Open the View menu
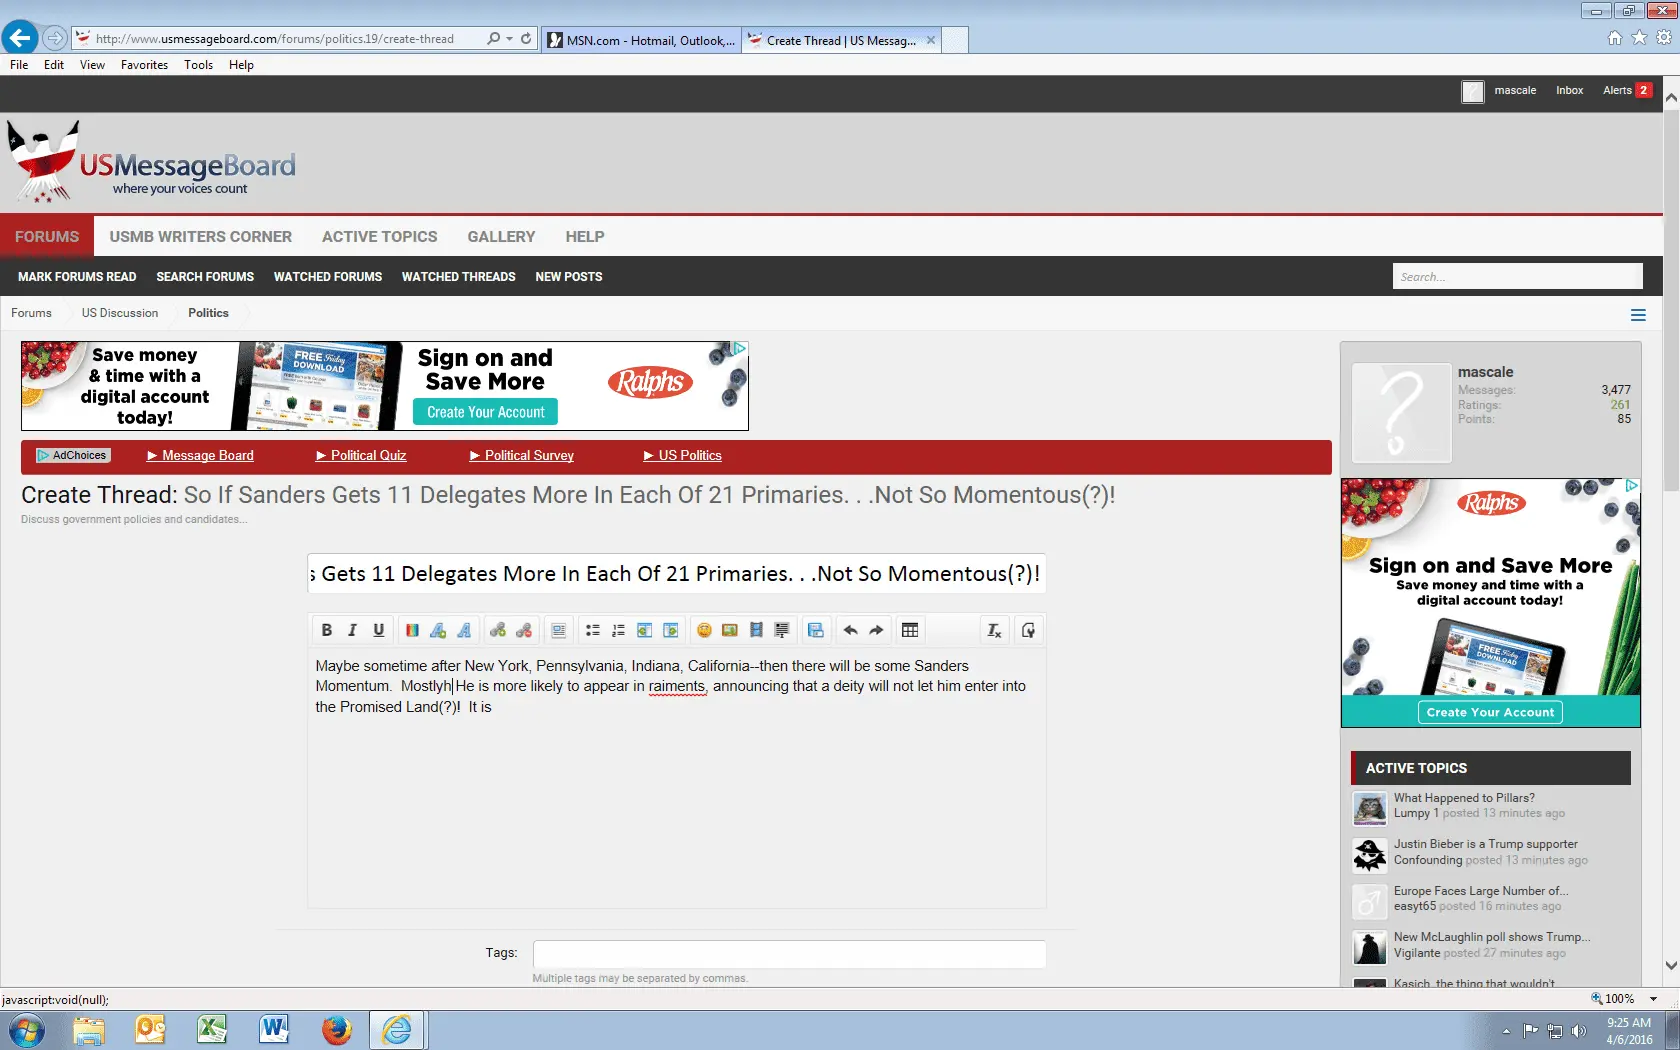Screen dimensions: 1680x1050 (x=92, y=65)
